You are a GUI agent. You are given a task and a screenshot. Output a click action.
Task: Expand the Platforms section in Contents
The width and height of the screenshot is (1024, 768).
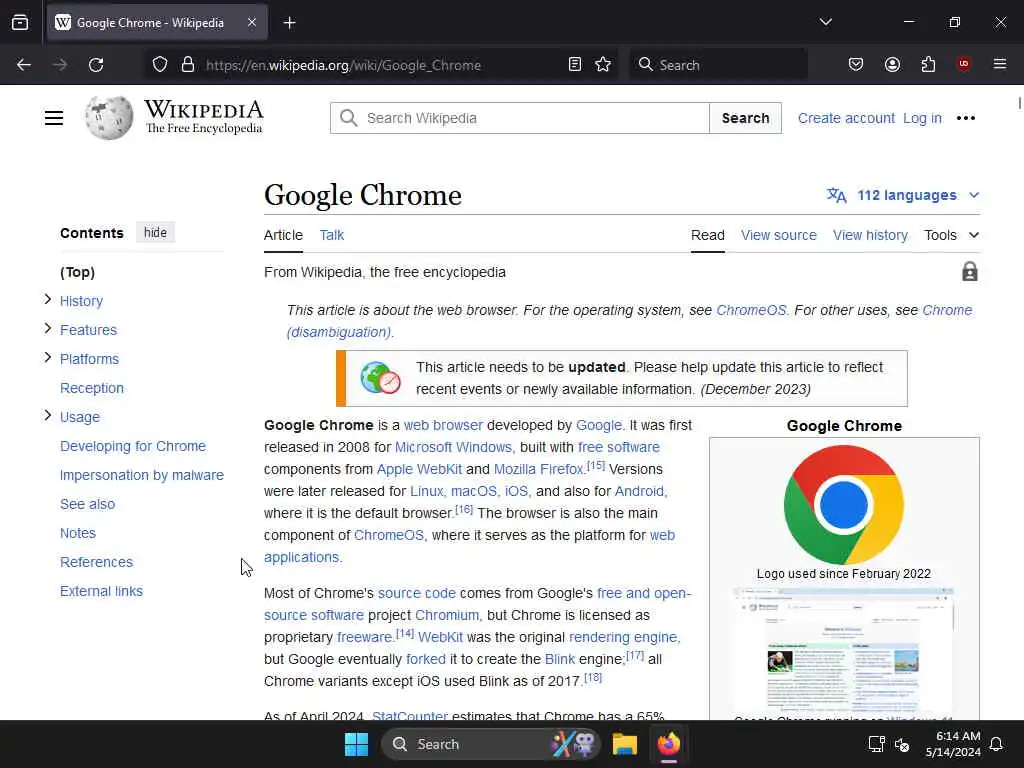48,357
